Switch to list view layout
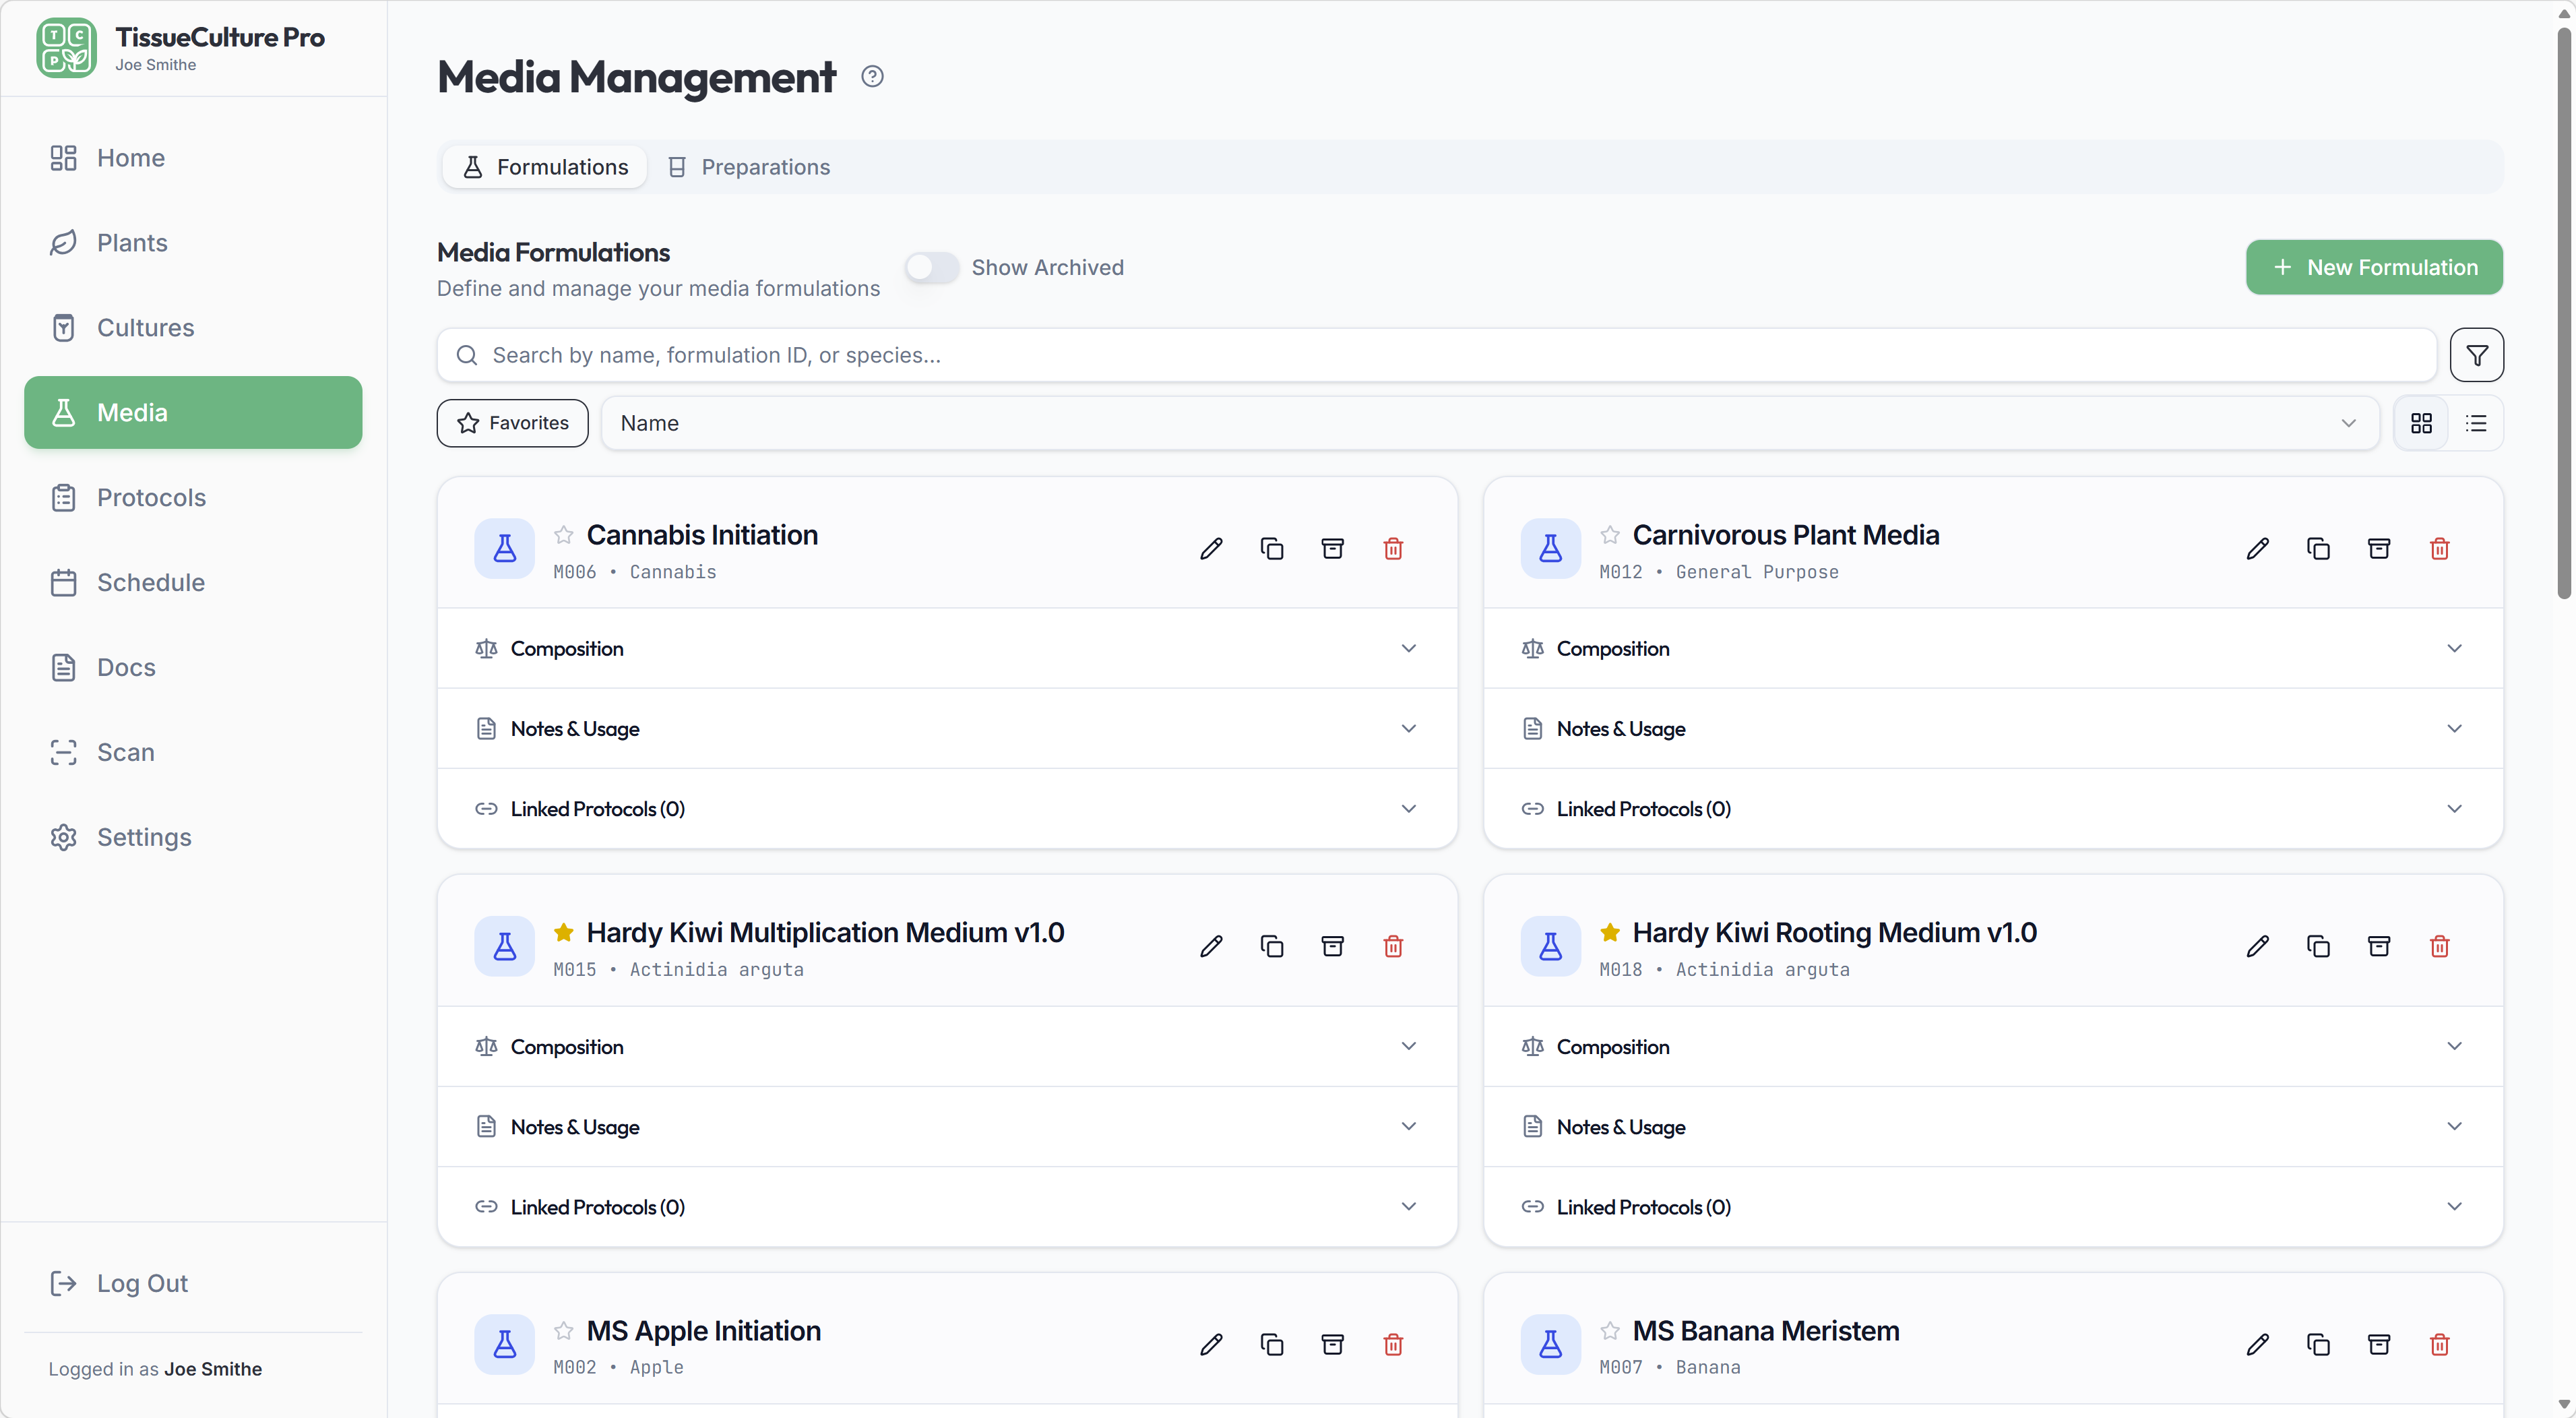Viewport: 2576px width, 1418px height. pyautogui.click(x=2476, y=423)
